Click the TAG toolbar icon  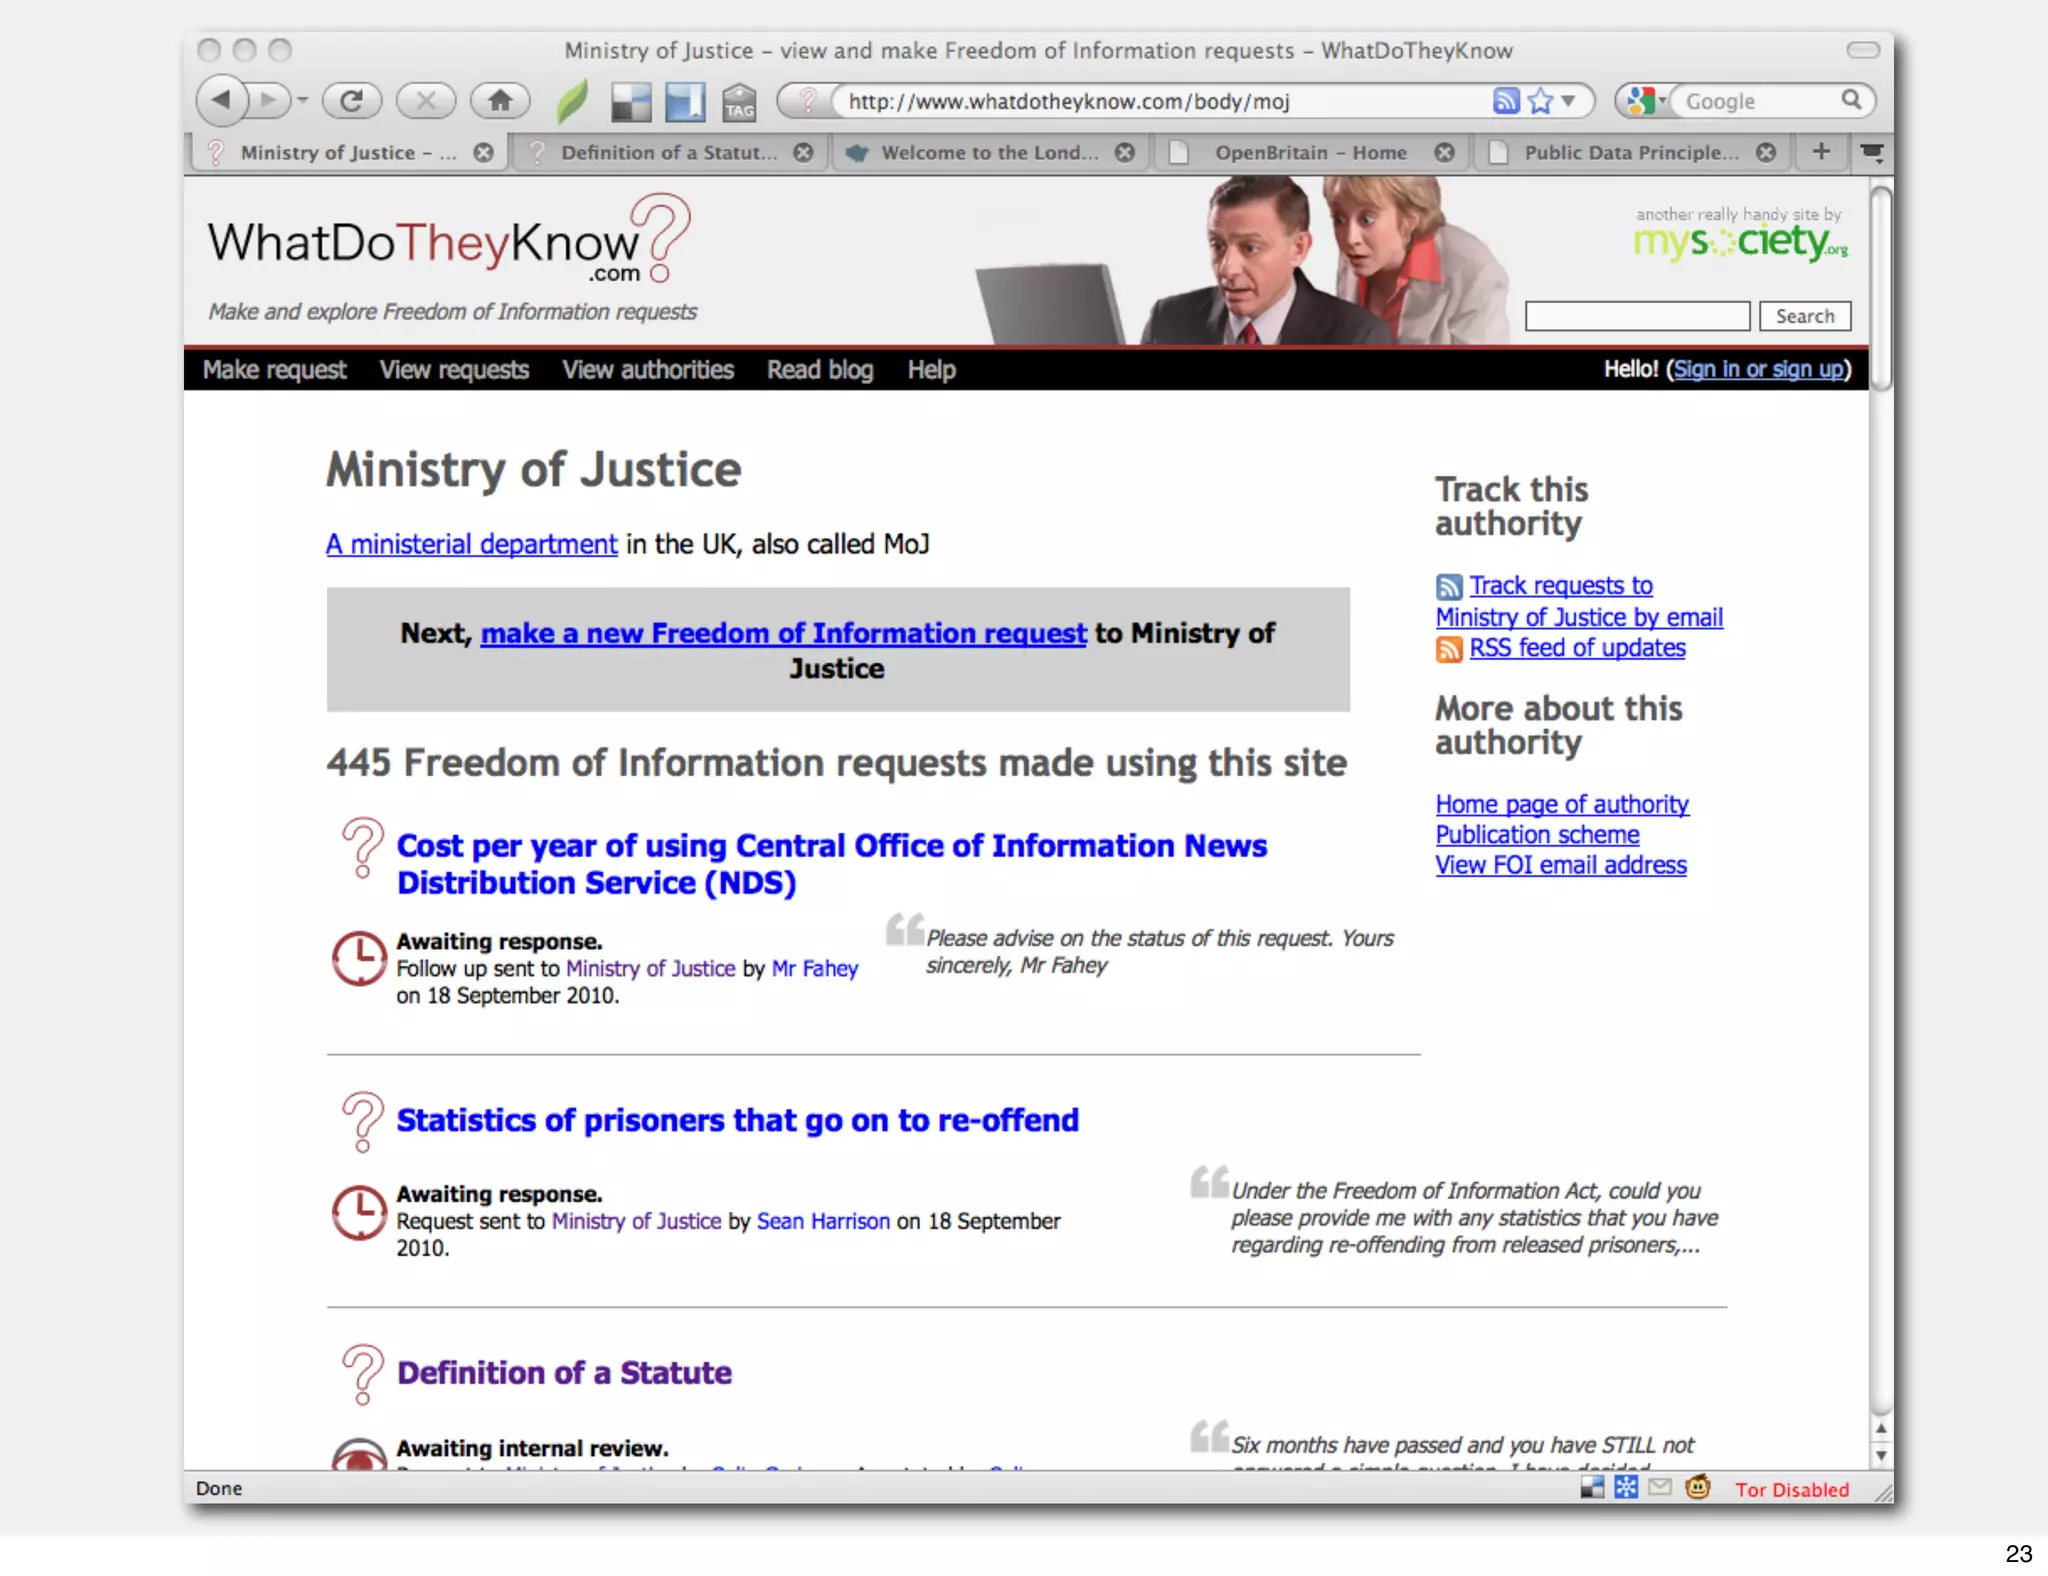[739, 102]
